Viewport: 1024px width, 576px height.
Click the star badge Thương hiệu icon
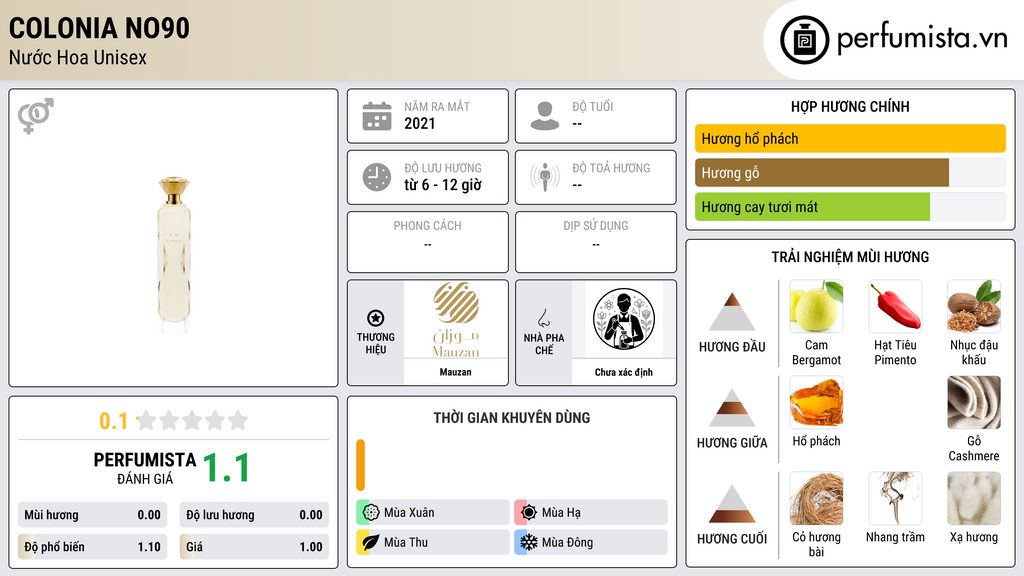(376, 318)
